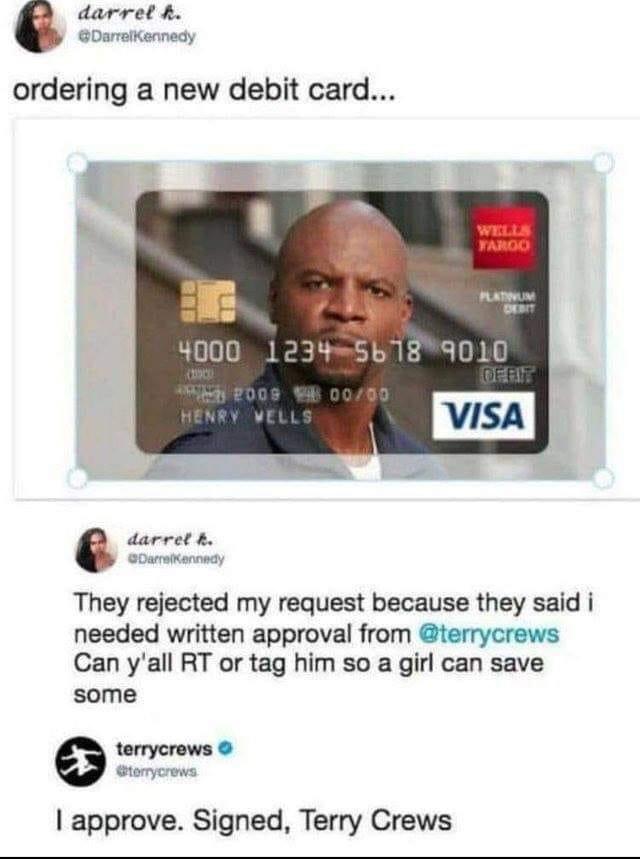640x859 pixels.
Task: Open the @terrycrews mention link
Action: coord(489,634)
